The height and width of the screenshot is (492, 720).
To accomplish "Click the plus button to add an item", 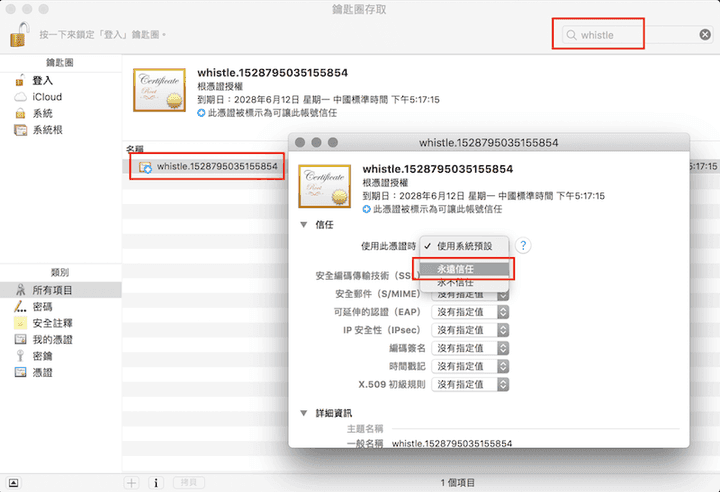I will pyautogui.click(x=132, y=483).
